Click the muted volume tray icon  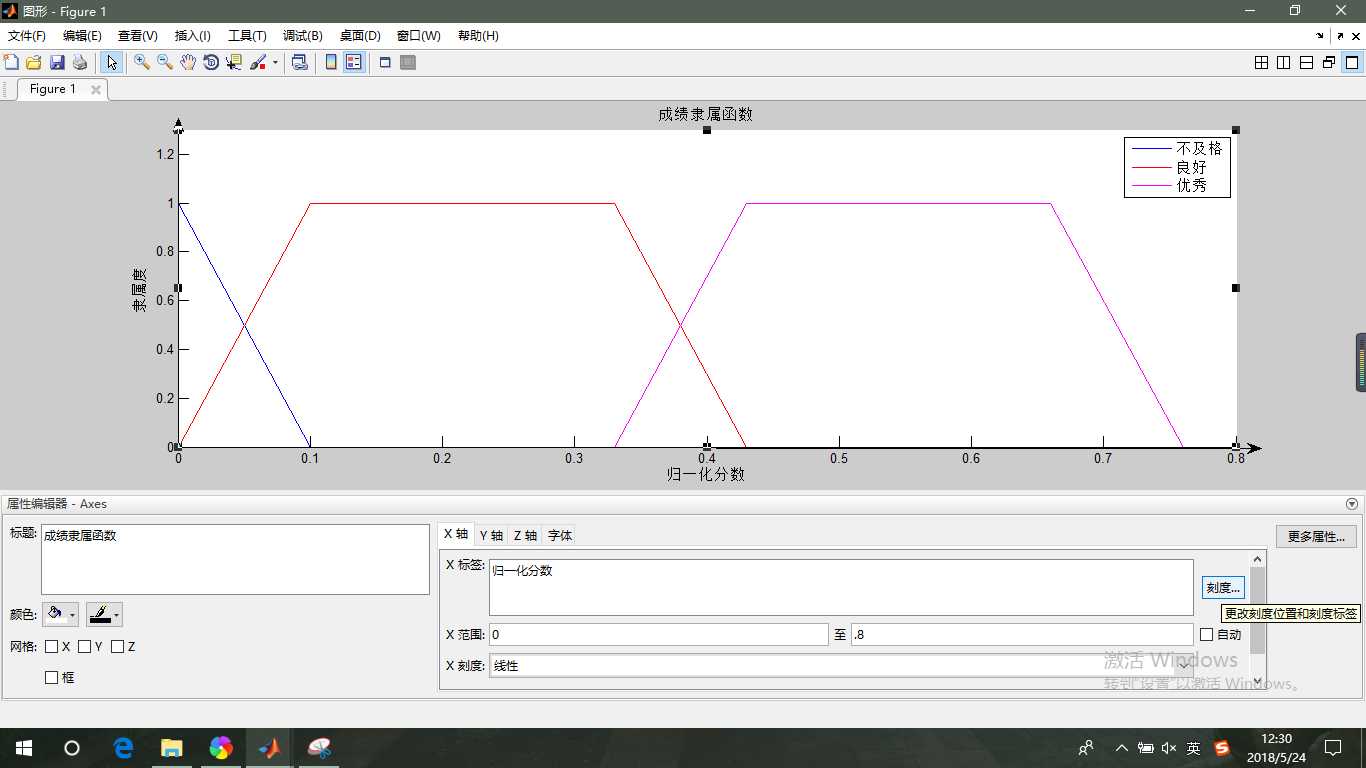click(1169, 748)
